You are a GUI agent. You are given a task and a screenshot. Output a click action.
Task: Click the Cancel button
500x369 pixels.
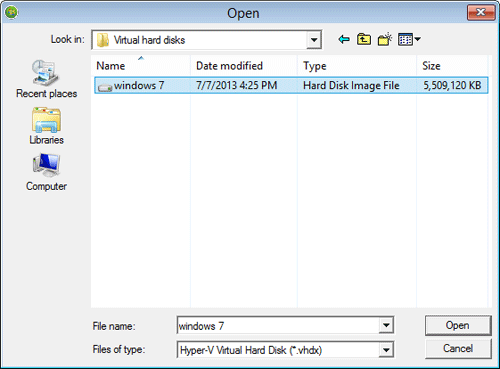(x=458, y=349)
